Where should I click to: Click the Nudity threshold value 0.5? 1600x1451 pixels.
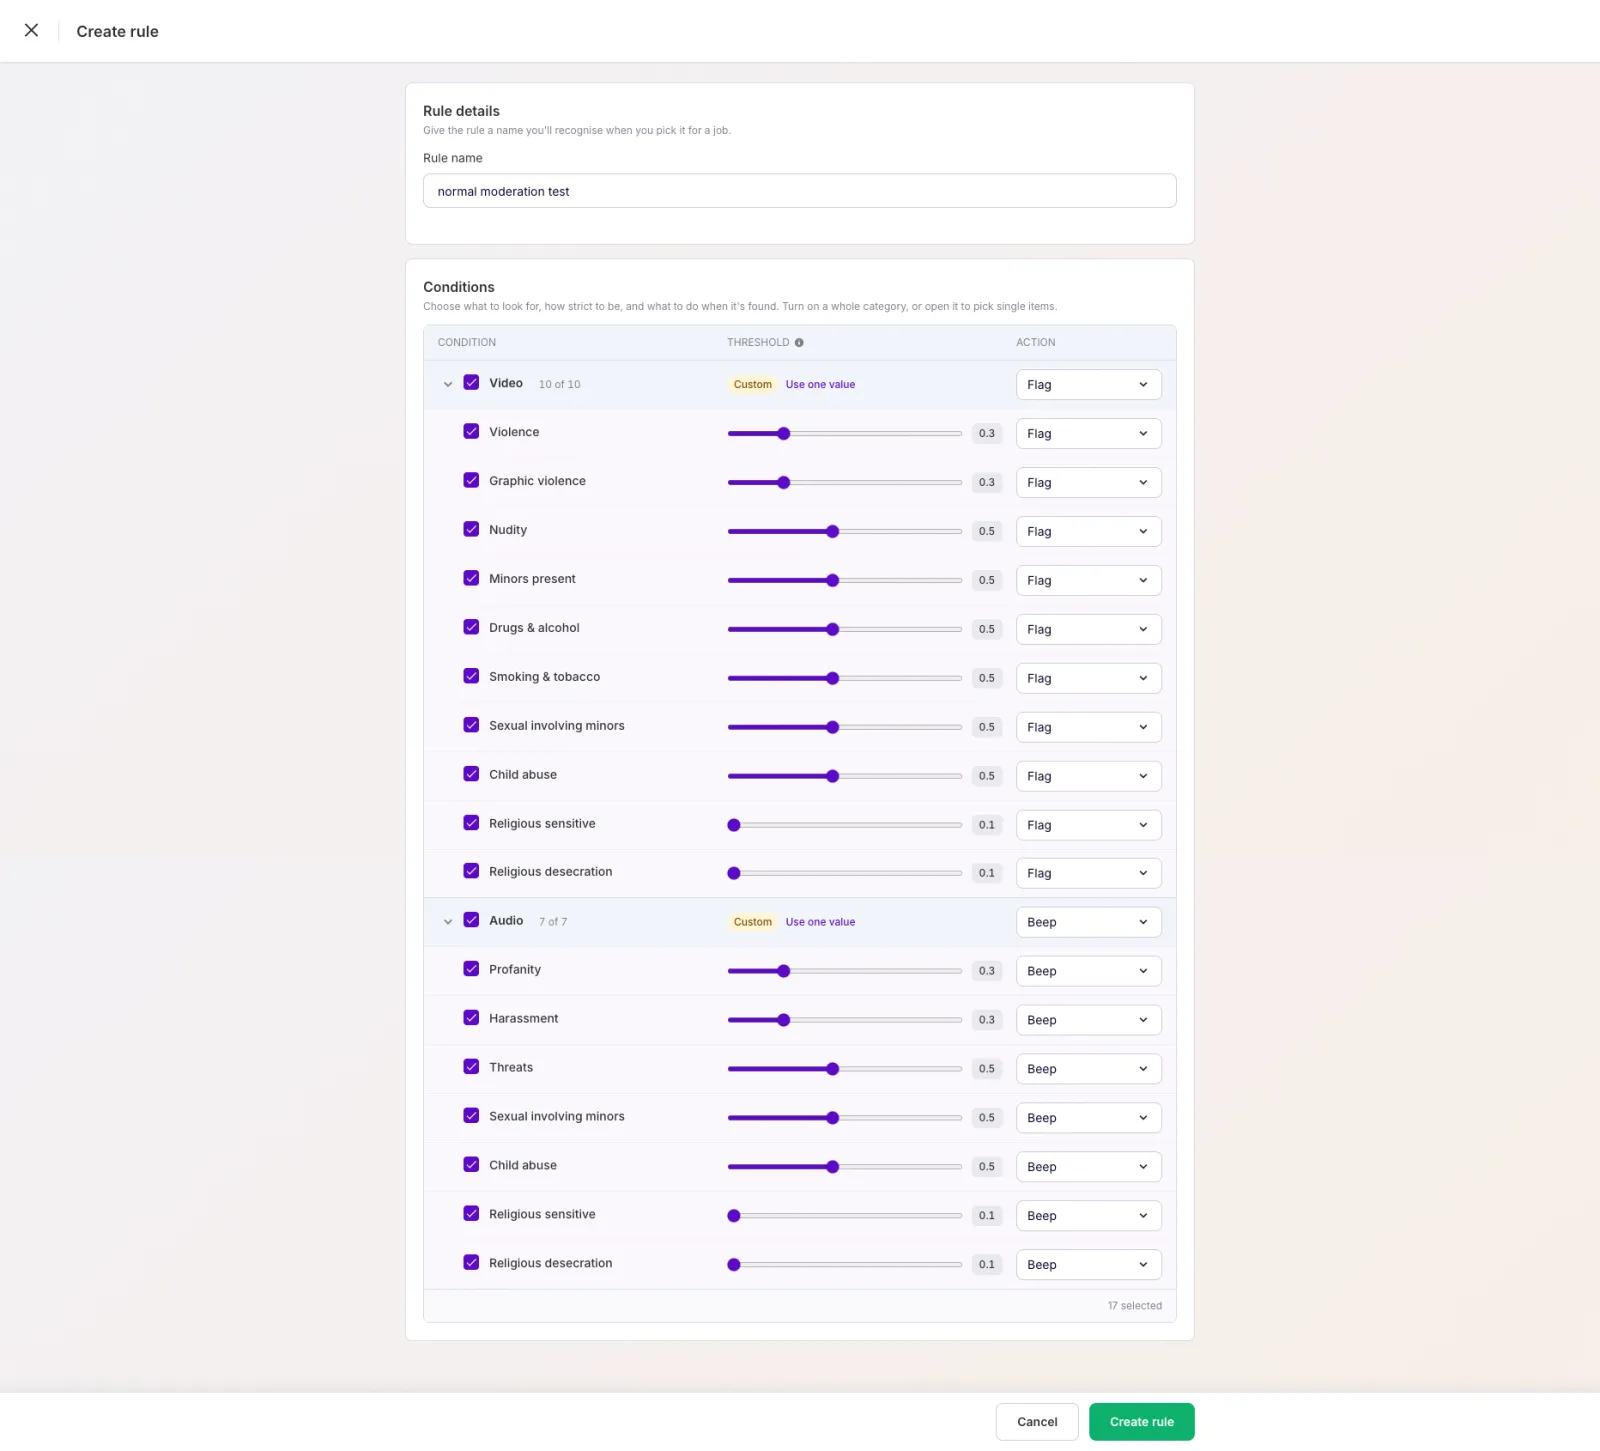tap(986, 532)
